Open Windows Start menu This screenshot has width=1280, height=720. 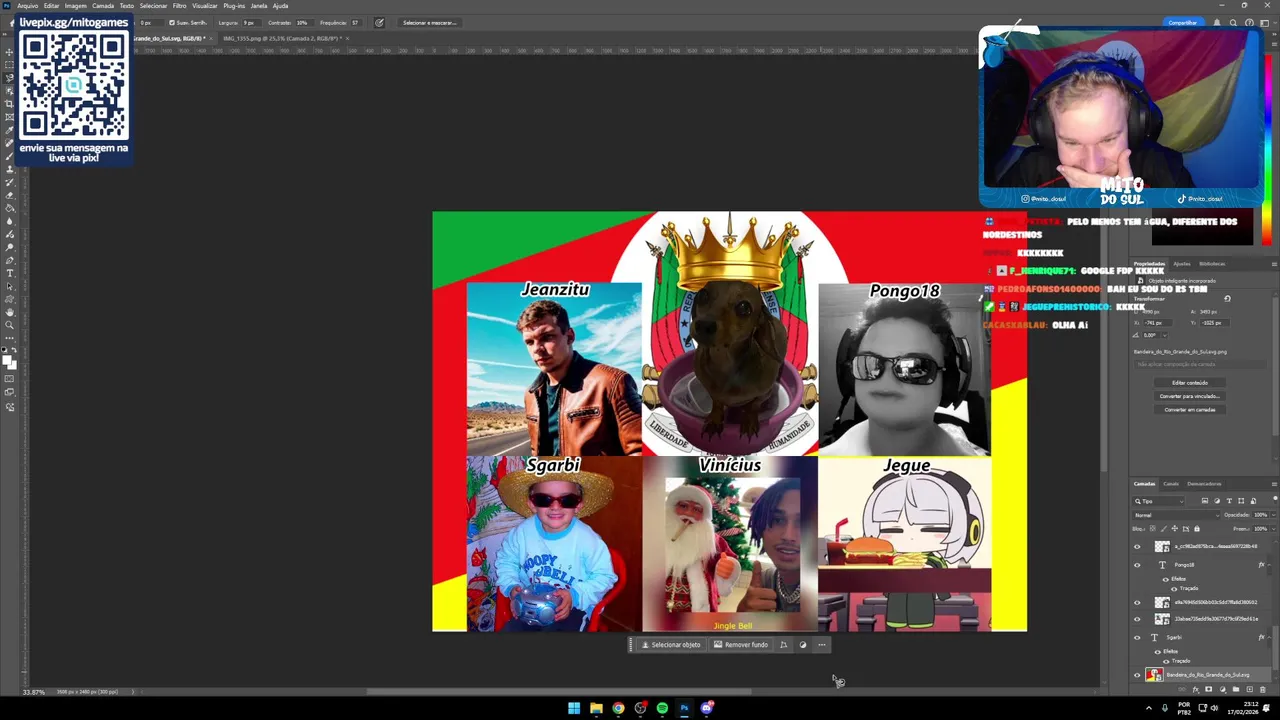(574, 708)
